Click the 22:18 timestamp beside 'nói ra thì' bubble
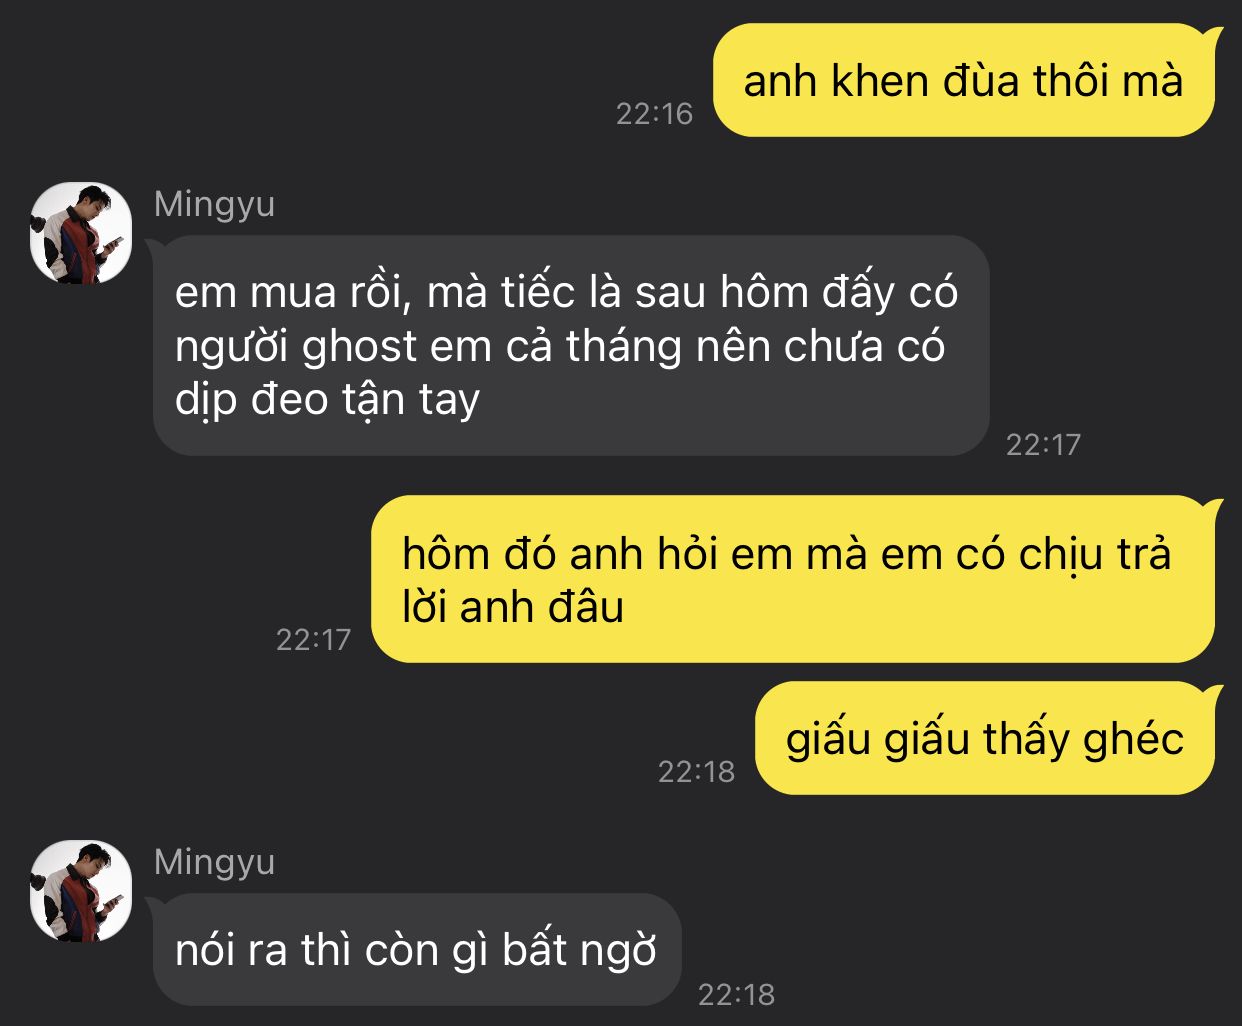The image size is (1242, 1026). click(736, 994)
